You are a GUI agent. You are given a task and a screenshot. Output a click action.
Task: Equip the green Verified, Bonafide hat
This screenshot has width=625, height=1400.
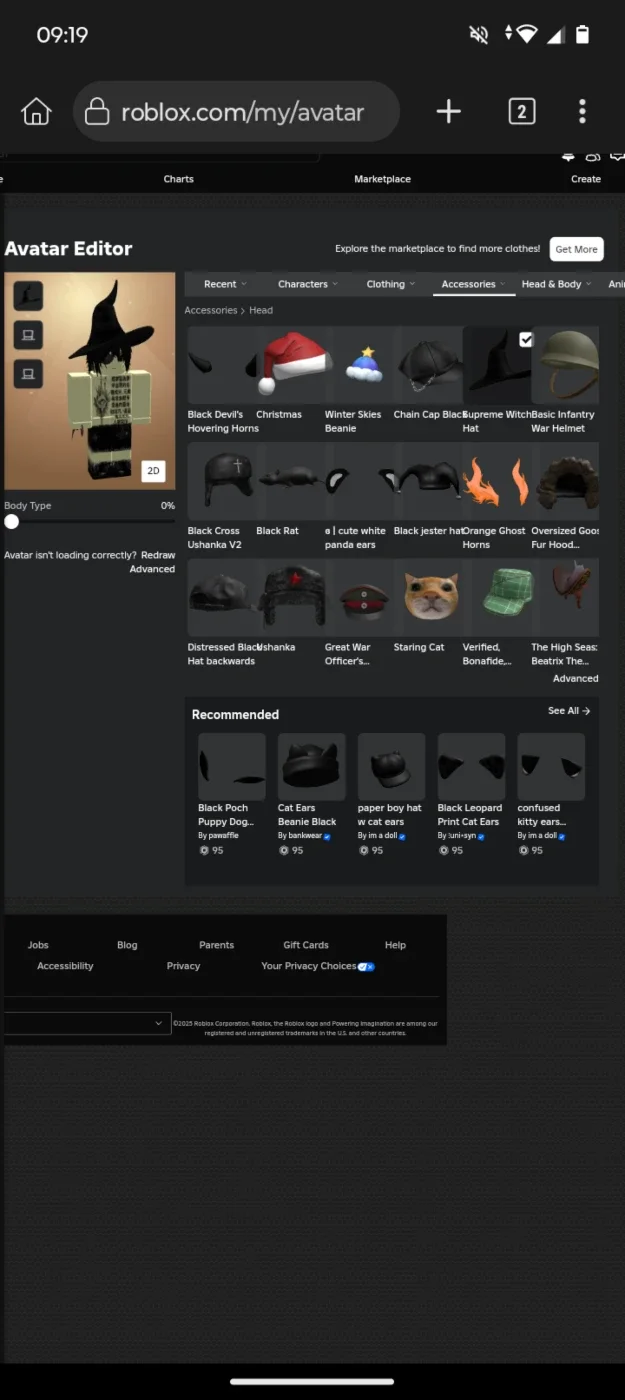click(496, 597)
